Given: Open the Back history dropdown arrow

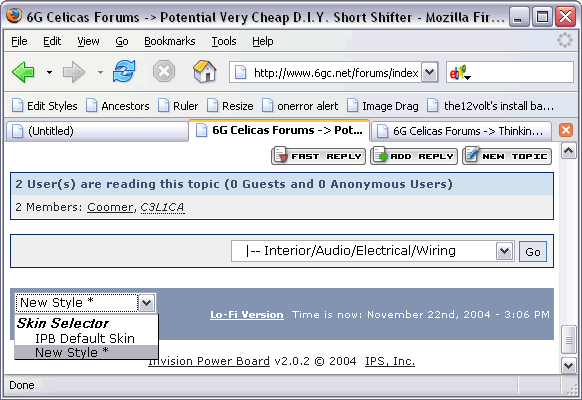Looking at the screenshot, I should (49, 72).
